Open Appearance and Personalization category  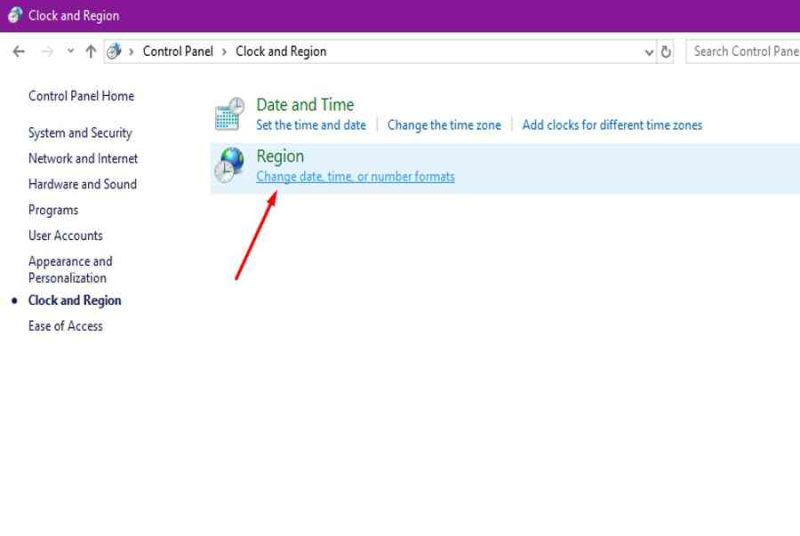(70, 270)
